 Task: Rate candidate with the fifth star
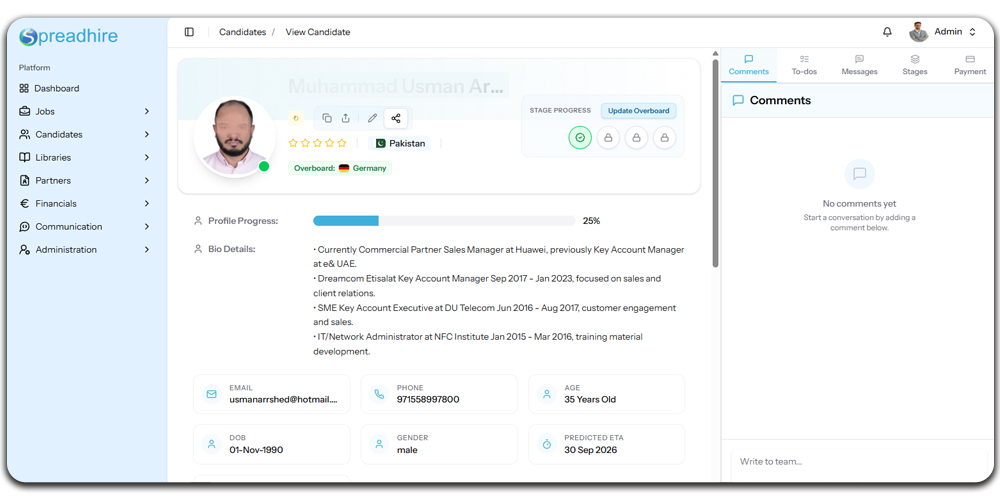342,143
